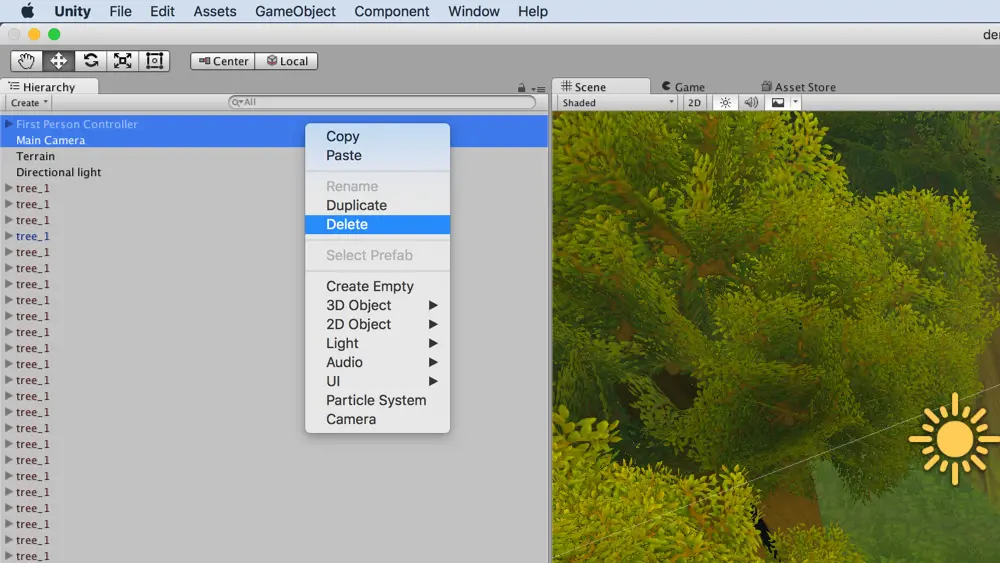Switch to the Scene tab
Viewport: 1000px width, 563px height.
point(601,87)
